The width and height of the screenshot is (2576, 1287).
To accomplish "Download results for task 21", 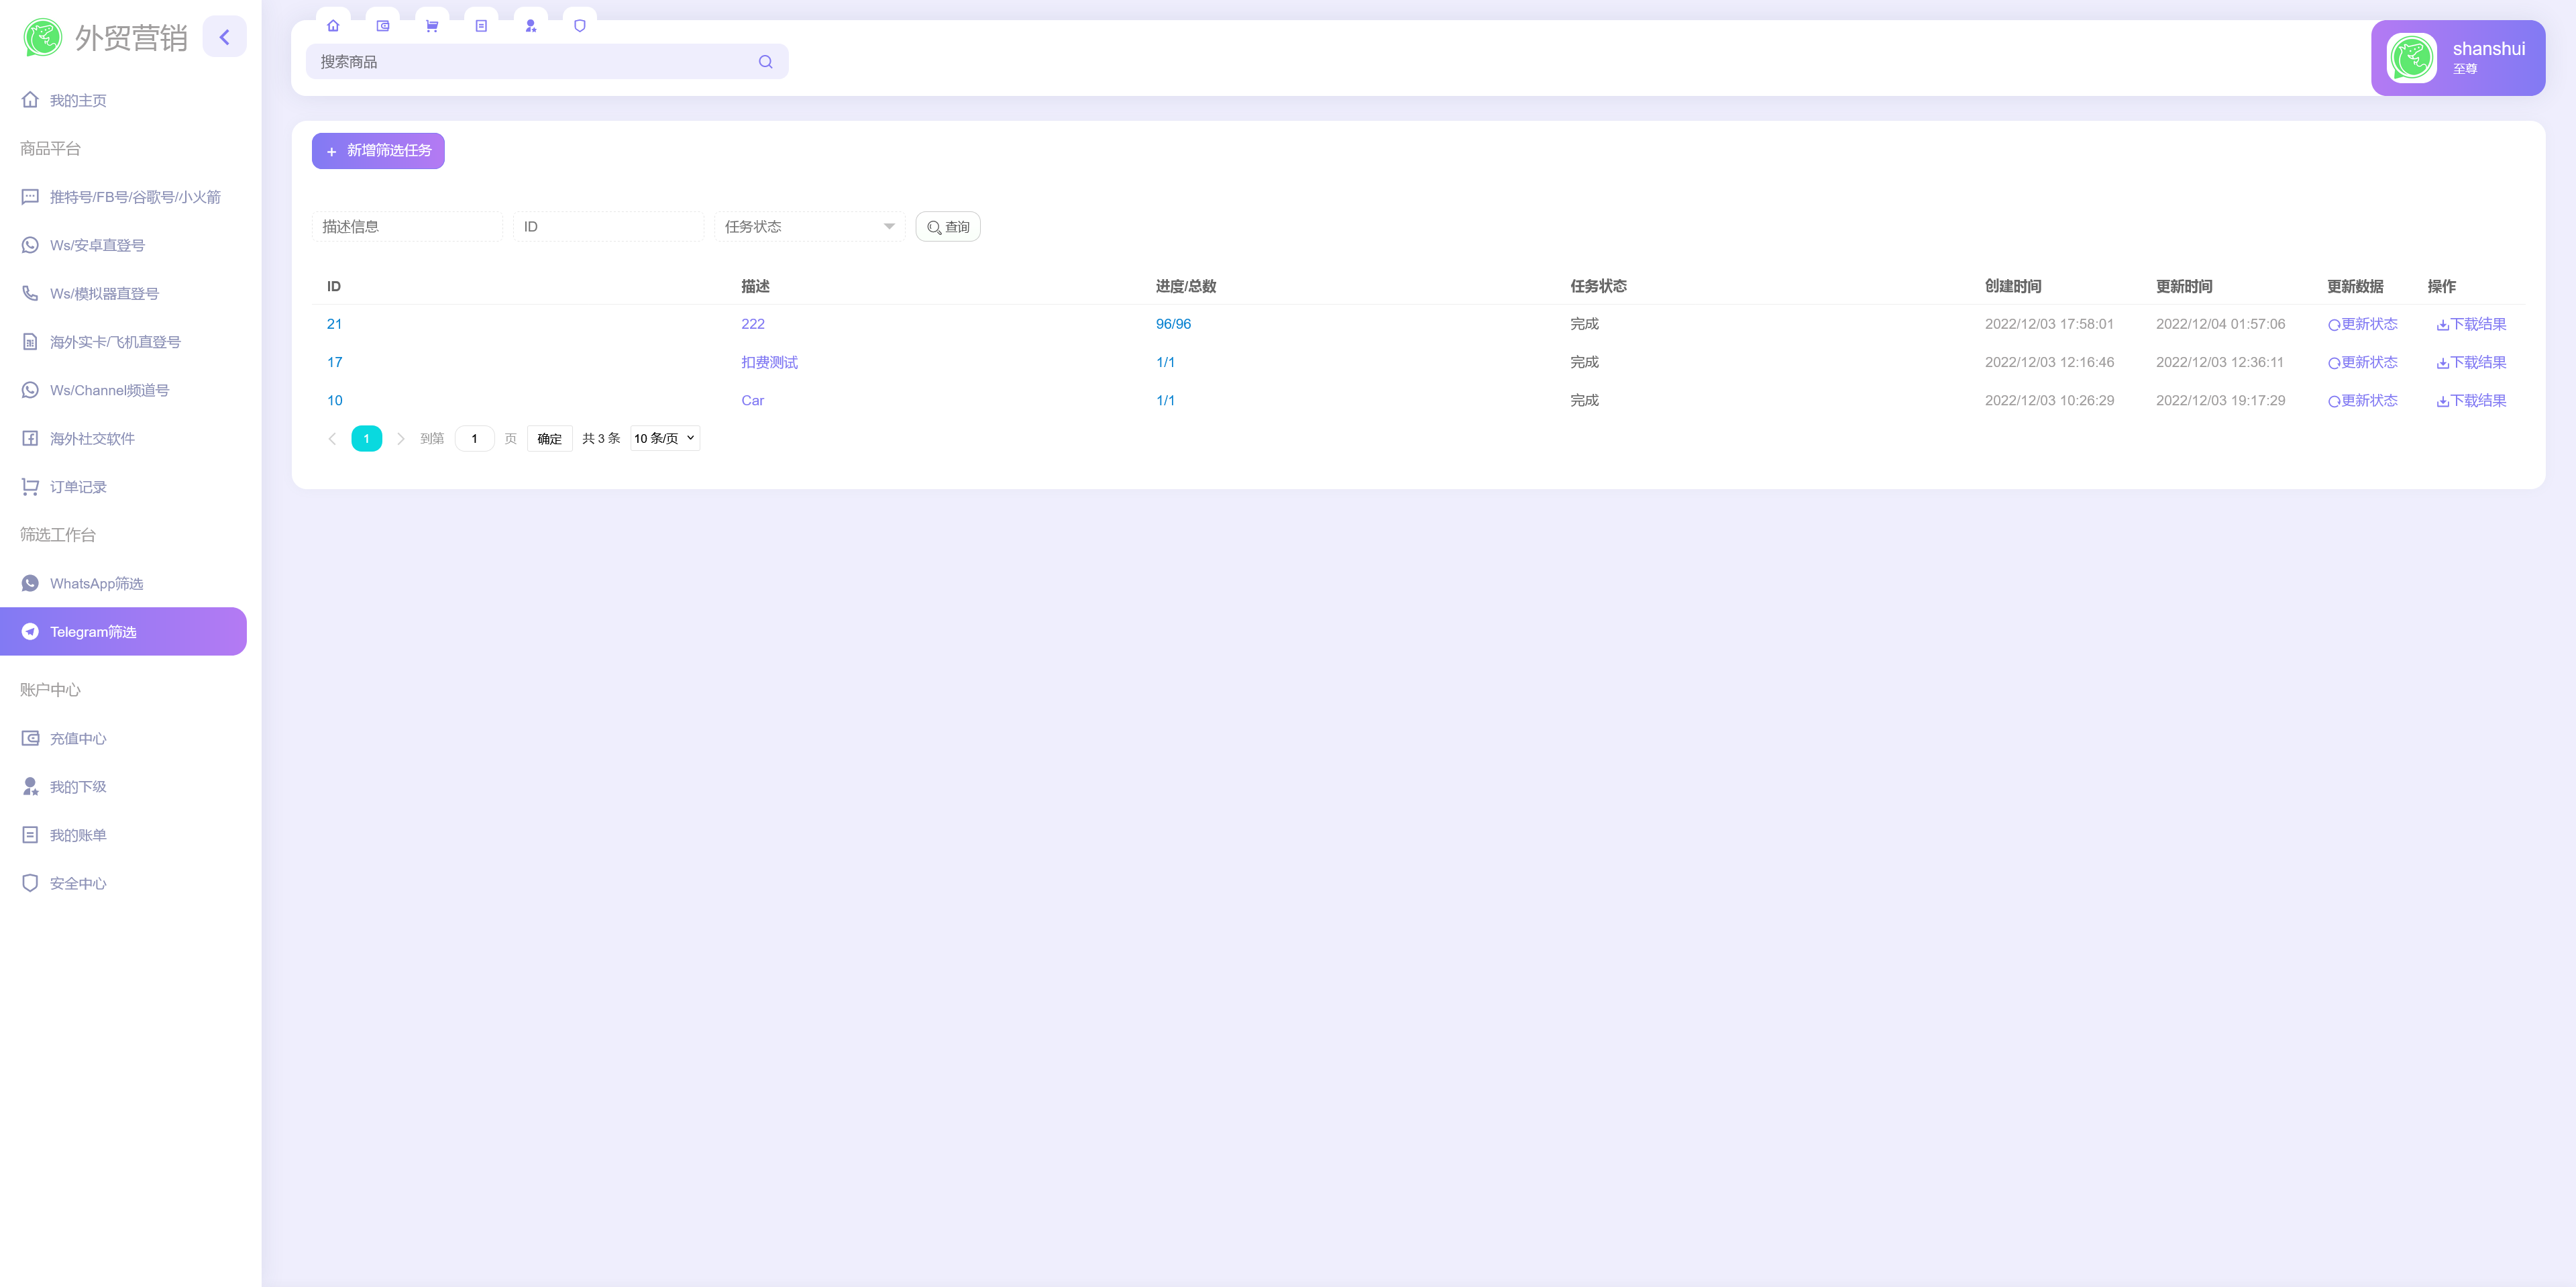I will click(2471, 323).
